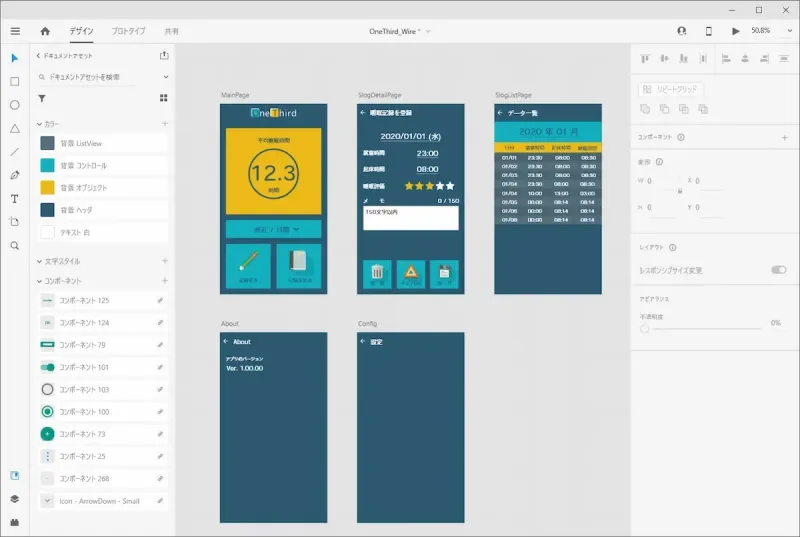Click the pencil record tile on MainPage
800x537 pixels.
click(x=248, y=266)
